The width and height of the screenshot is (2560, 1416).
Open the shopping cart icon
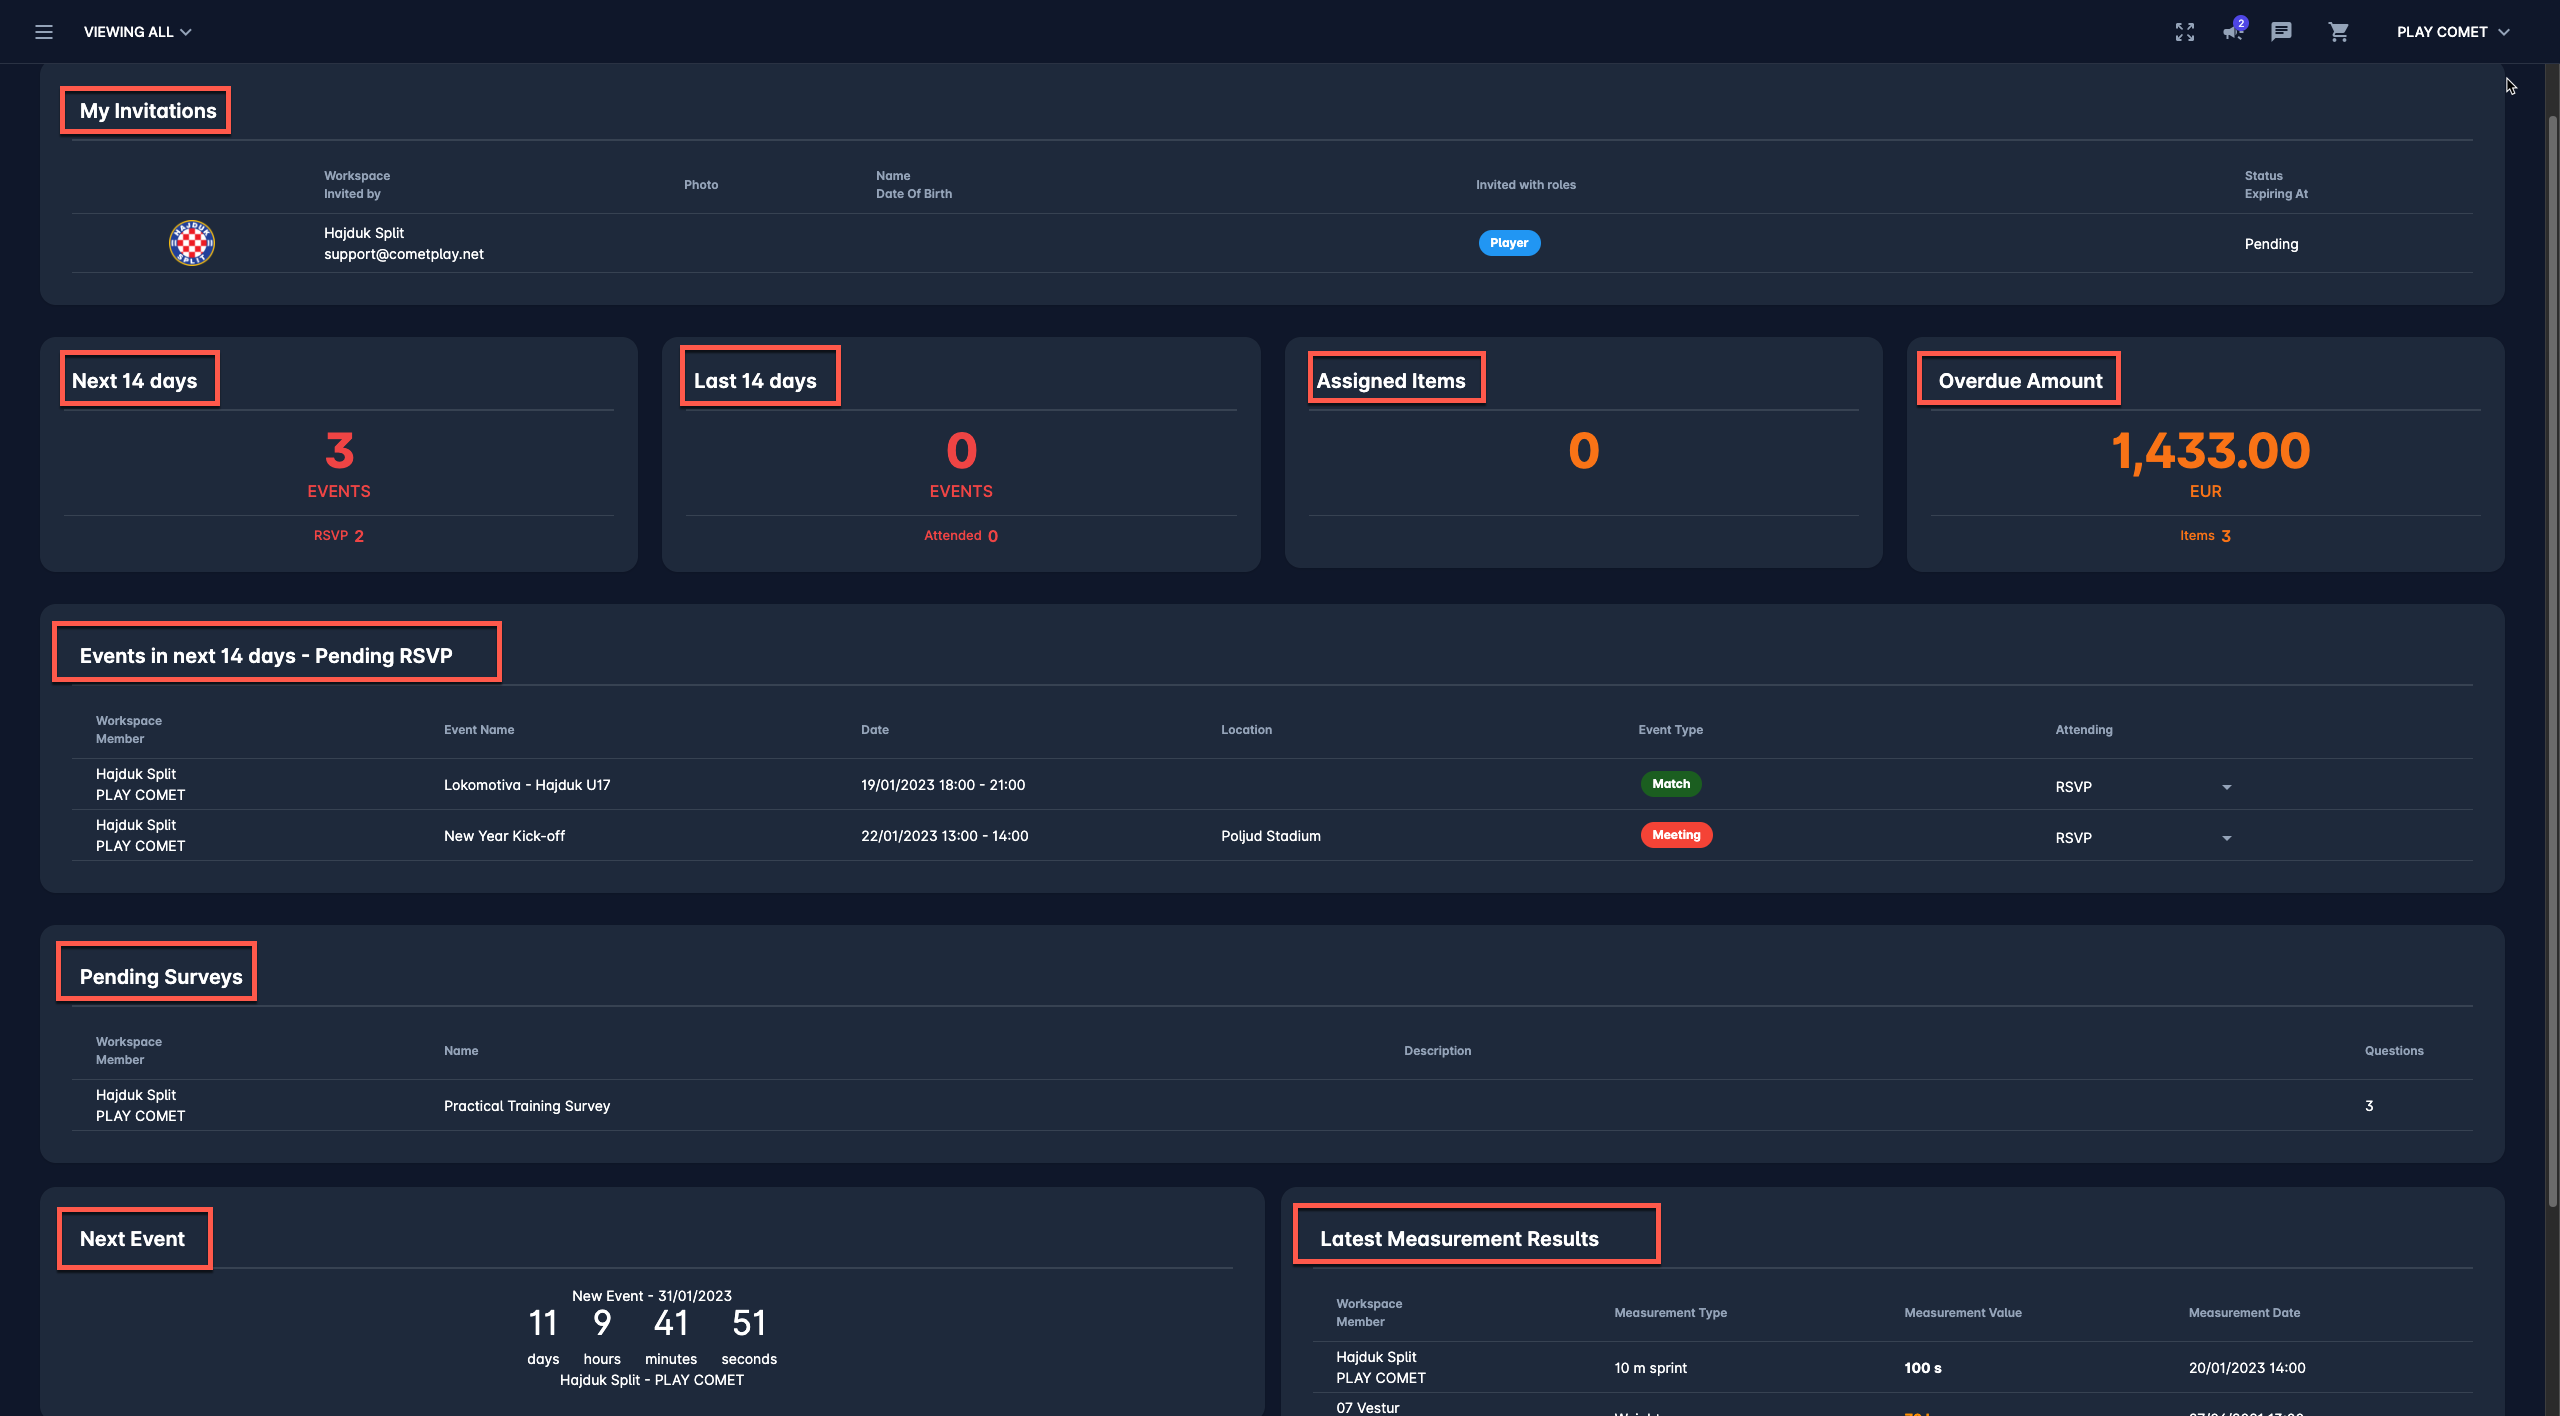(x=2338, y=32)
